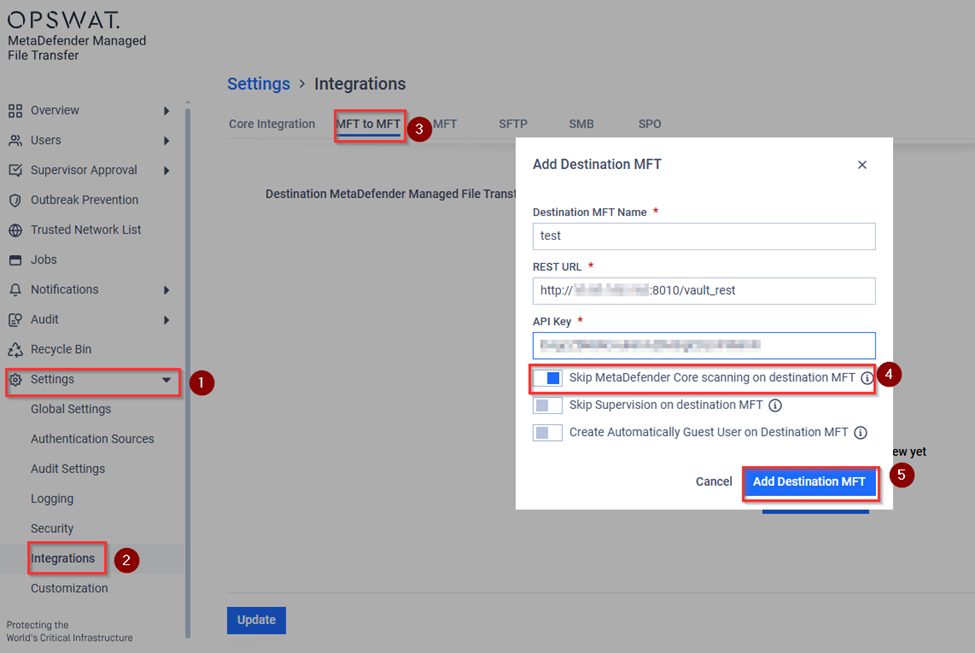Click the Recycle Bin recycle icon
This screenshot has width=975, height=653.
16,350
